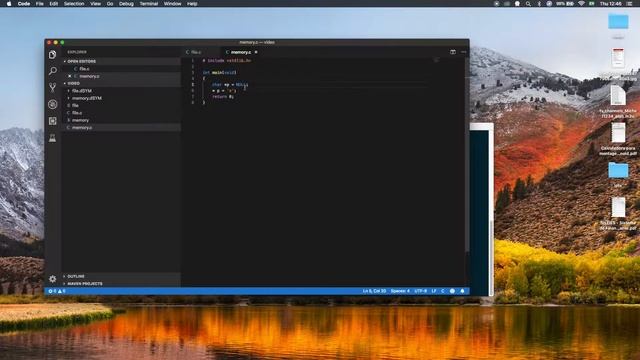Open the top blue folder on desktop
The width and height of the screenshot is (640, 360).
pos(618,22)
